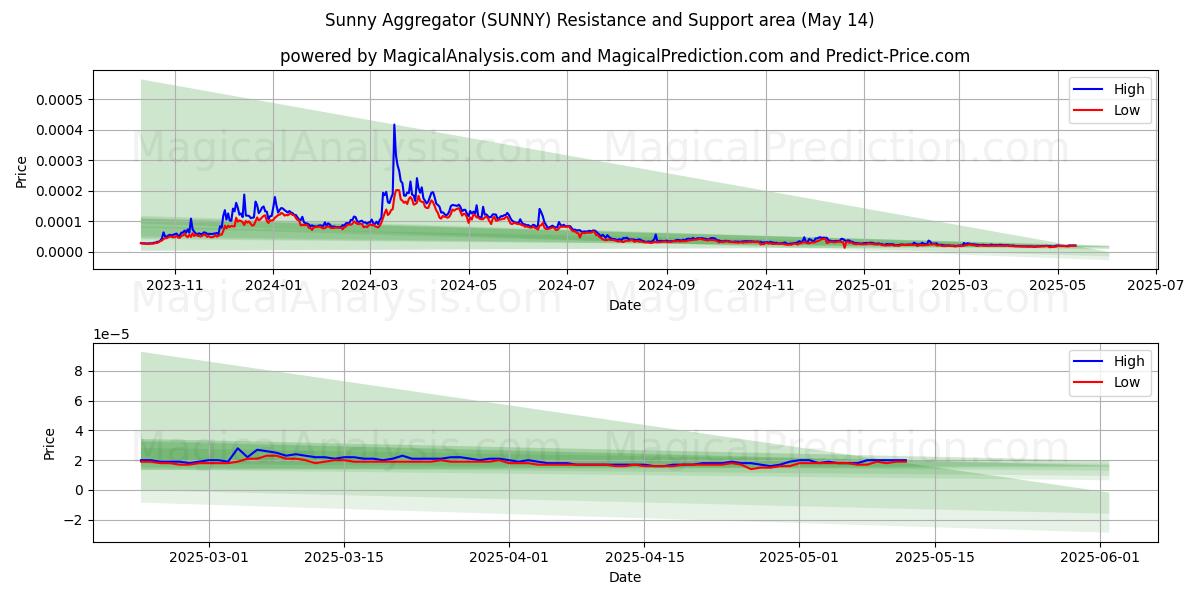Click the '2024-11' date tick label
This screenshot has height=600, width=1200.
[766, 285]
